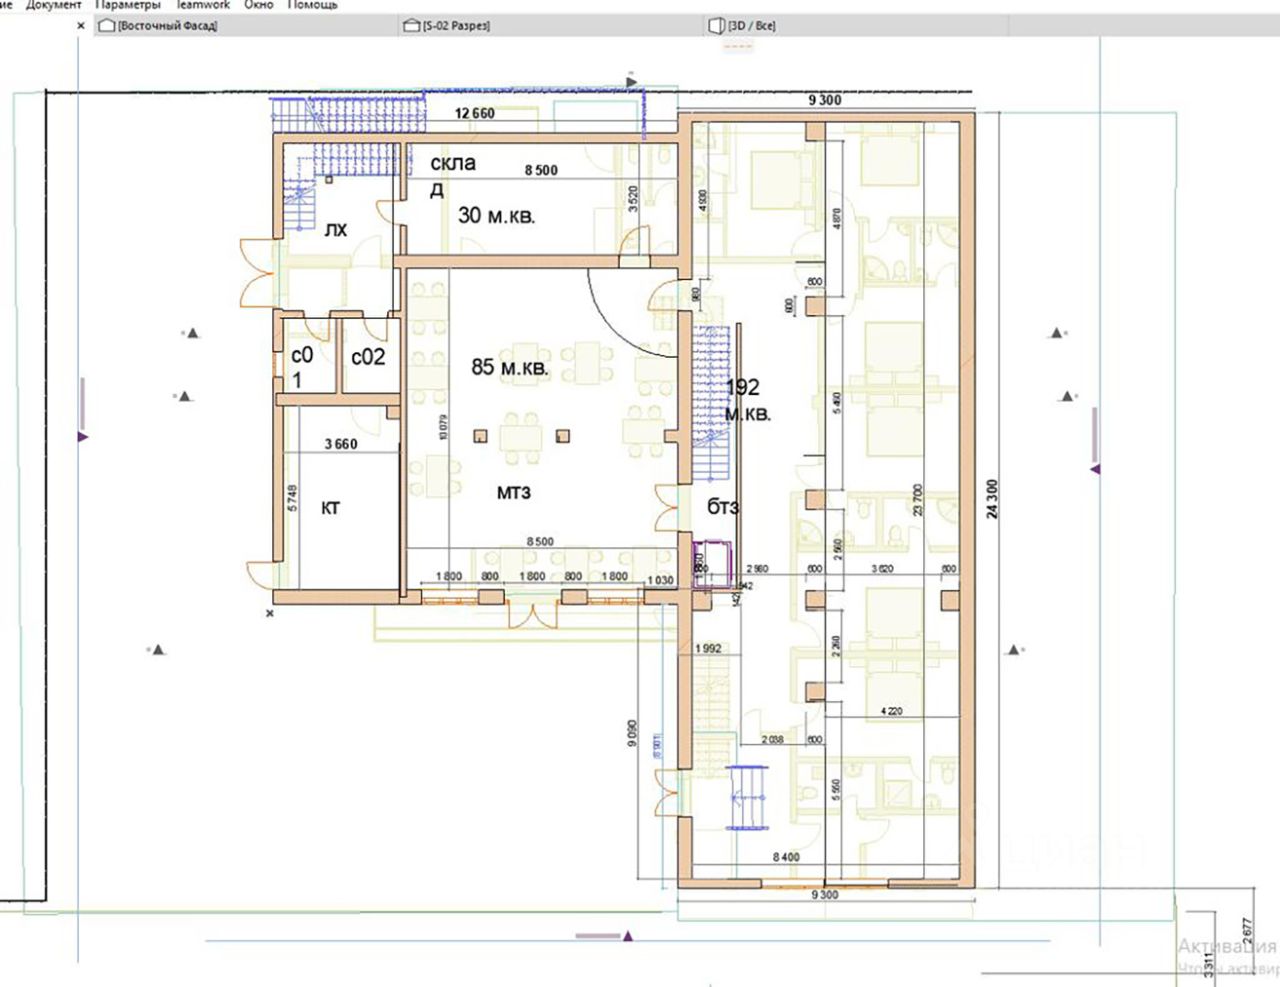Select the бтз room label

(723, 507)
